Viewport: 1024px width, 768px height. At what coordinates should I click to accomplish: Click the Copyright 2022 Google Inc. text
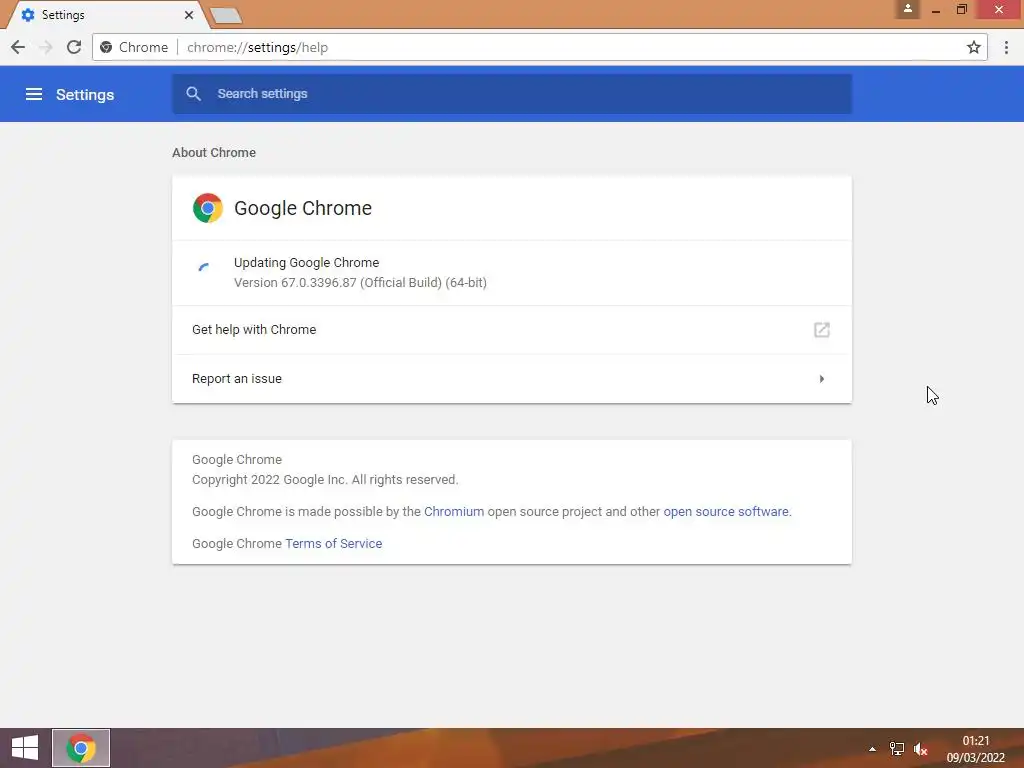point(325,479)
